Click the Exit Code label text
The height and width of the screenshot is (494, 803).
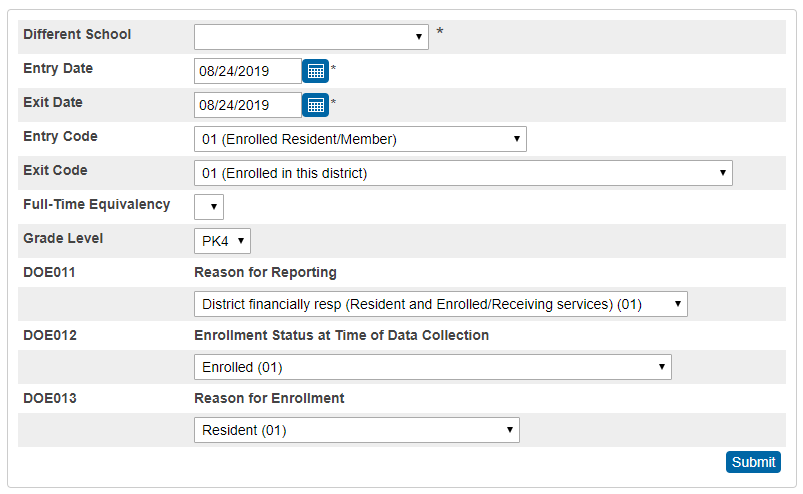click(55, 171)
